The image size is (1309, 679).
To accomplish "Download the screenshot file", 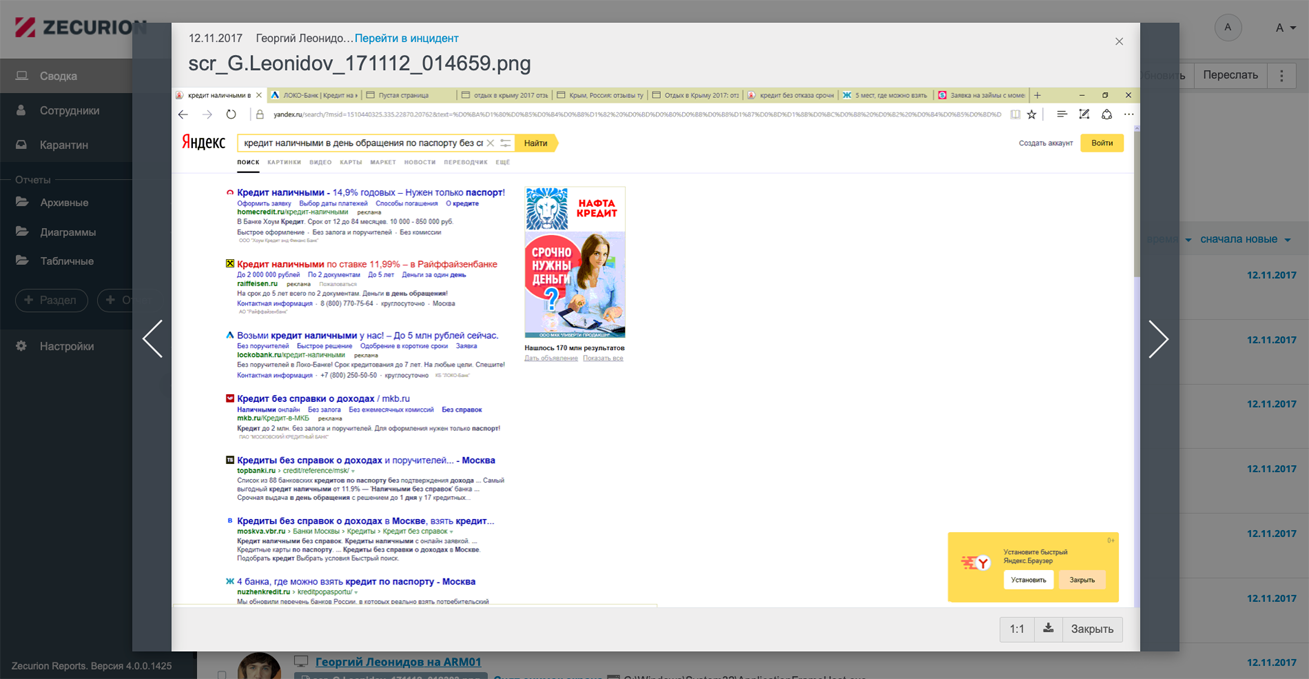I will [1048, 629].
